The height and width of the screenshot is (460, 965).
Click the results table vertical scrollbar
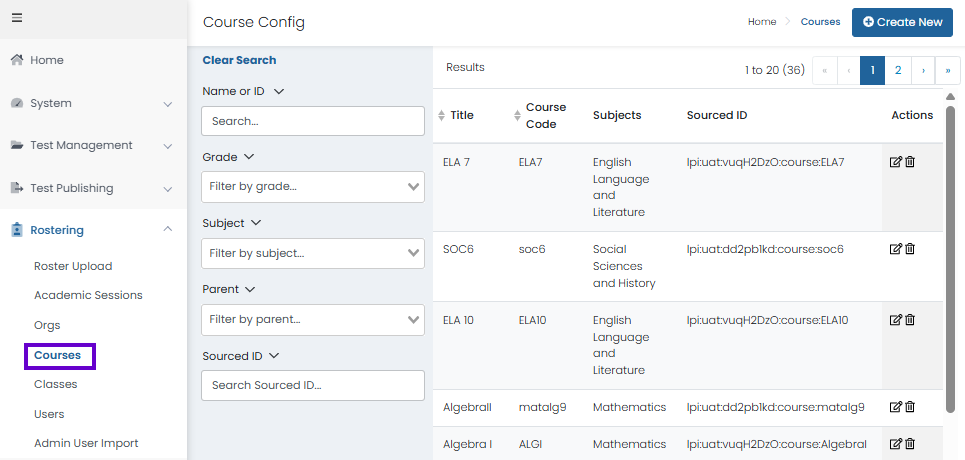tap(950, 259)
